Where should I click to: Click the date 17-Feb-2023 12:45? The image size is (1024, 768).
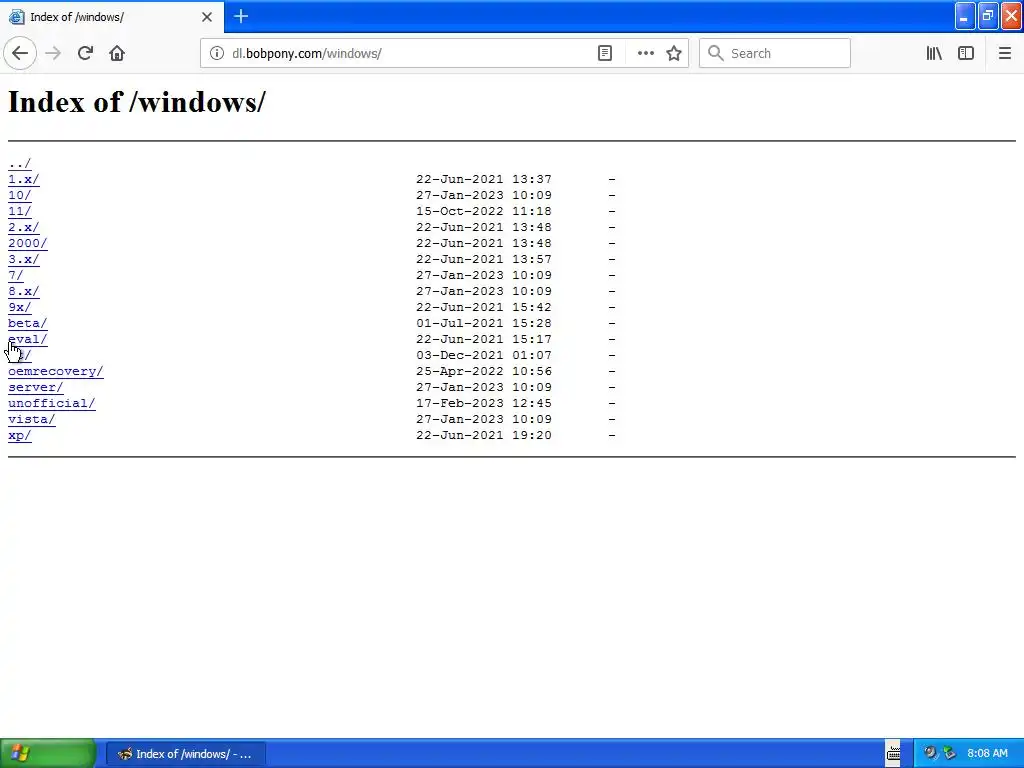click(x=484, y=403)
